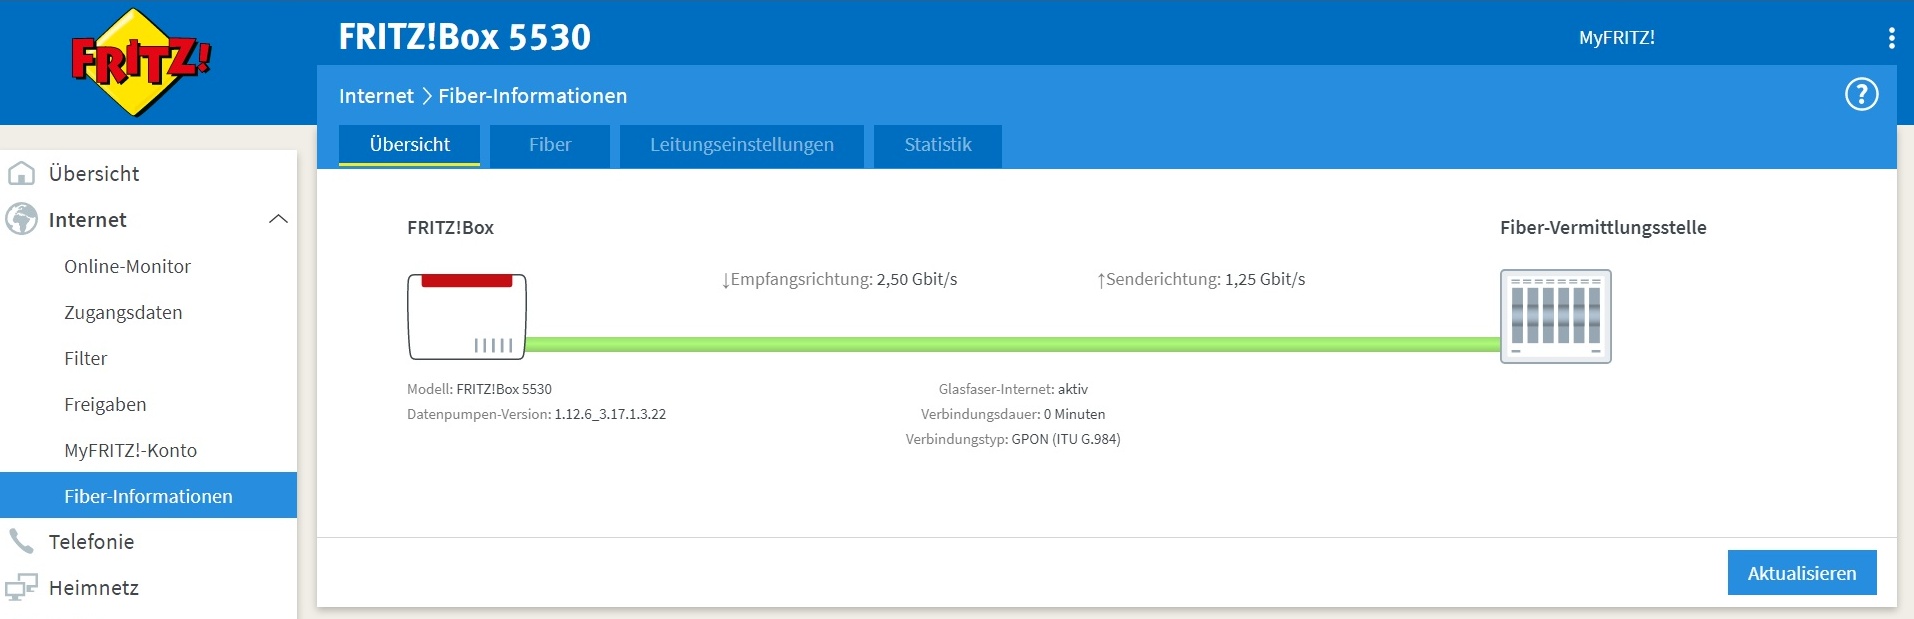
Task: Click the Verbindungstyp GPON (ITU G.984) text
Action: [1013, 439]
